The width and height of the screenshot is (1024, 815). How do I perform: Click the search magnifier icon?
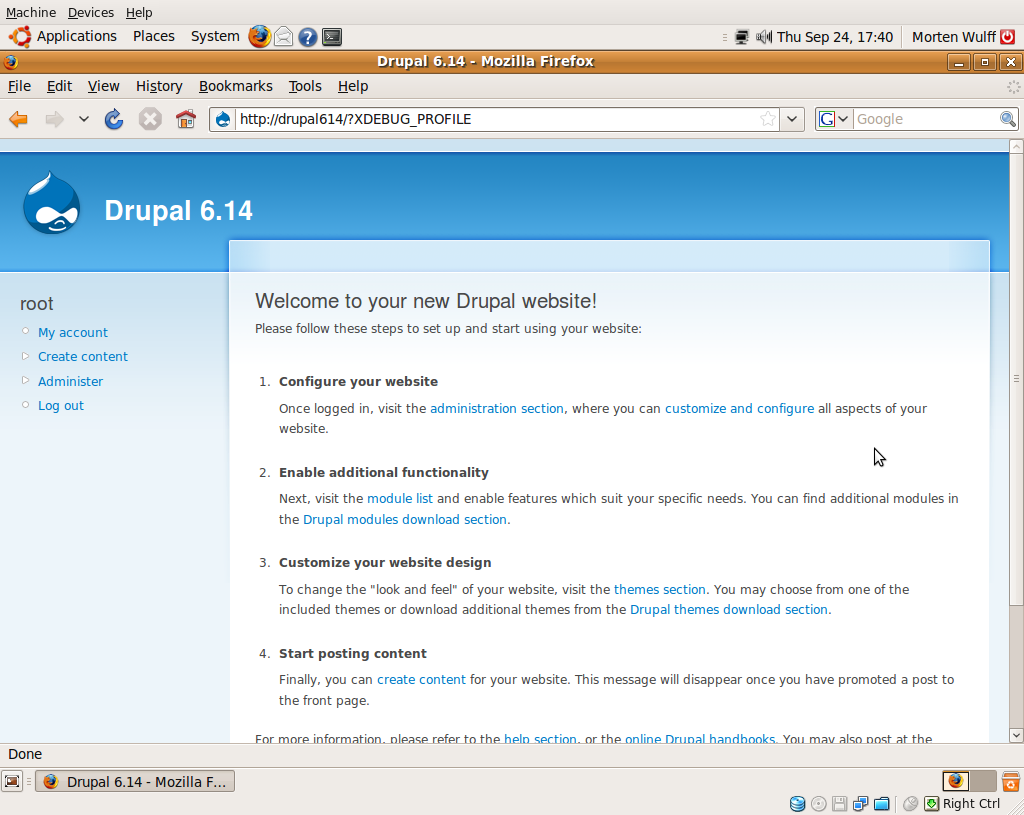tap(1007, 119)
